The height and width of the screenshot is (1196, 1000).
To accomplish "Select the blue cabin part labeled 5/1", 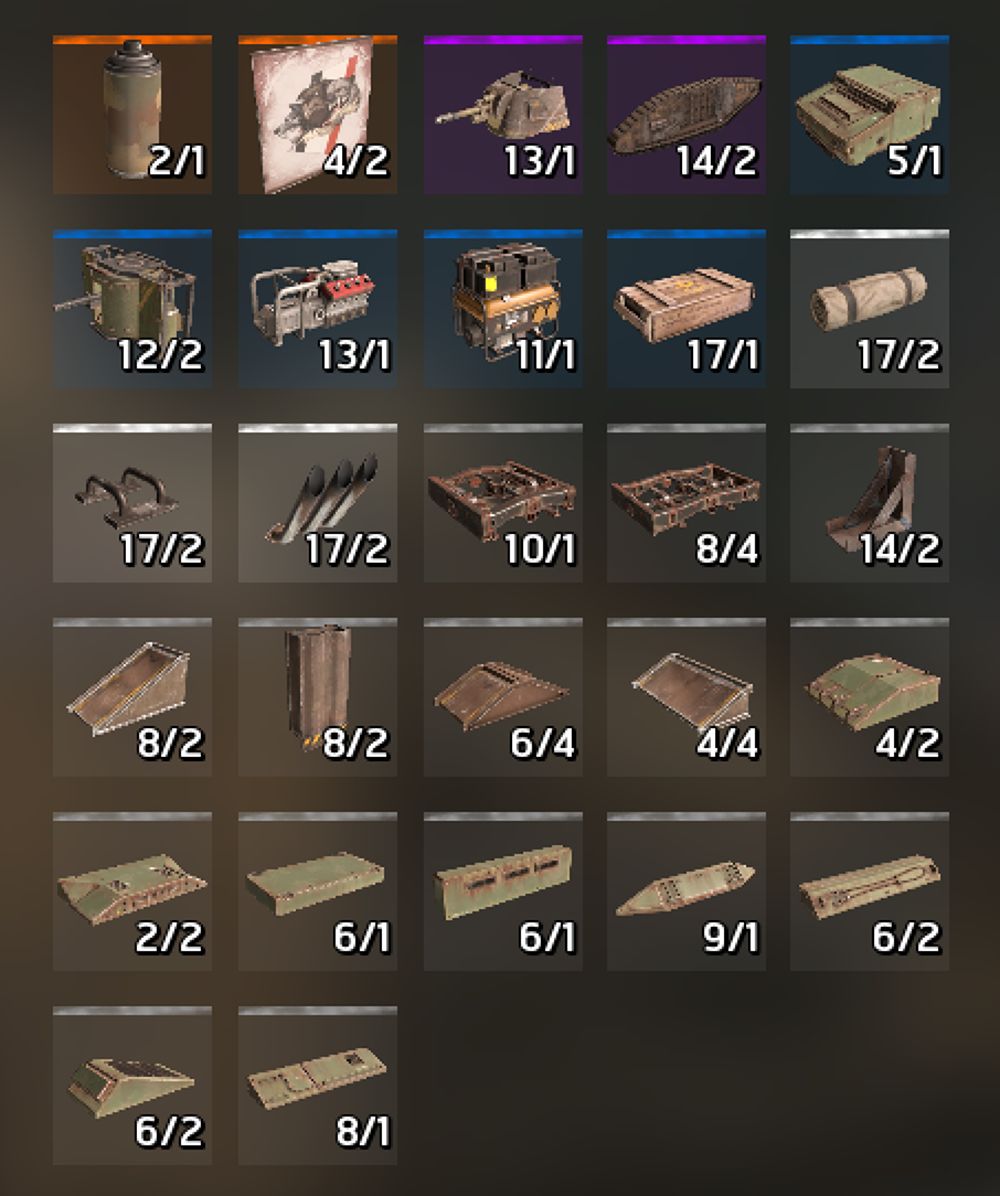I will (x=870, y=114).
